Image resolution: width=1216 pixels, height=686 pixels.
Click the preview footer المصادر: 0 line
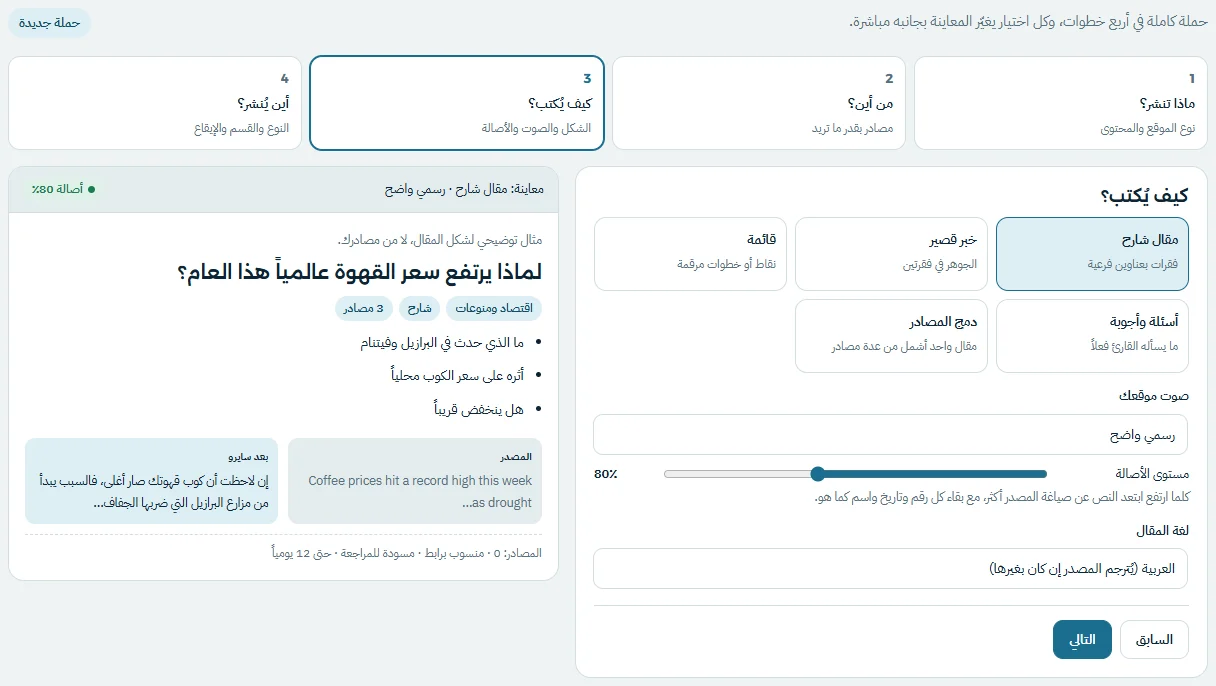point(407,553)
